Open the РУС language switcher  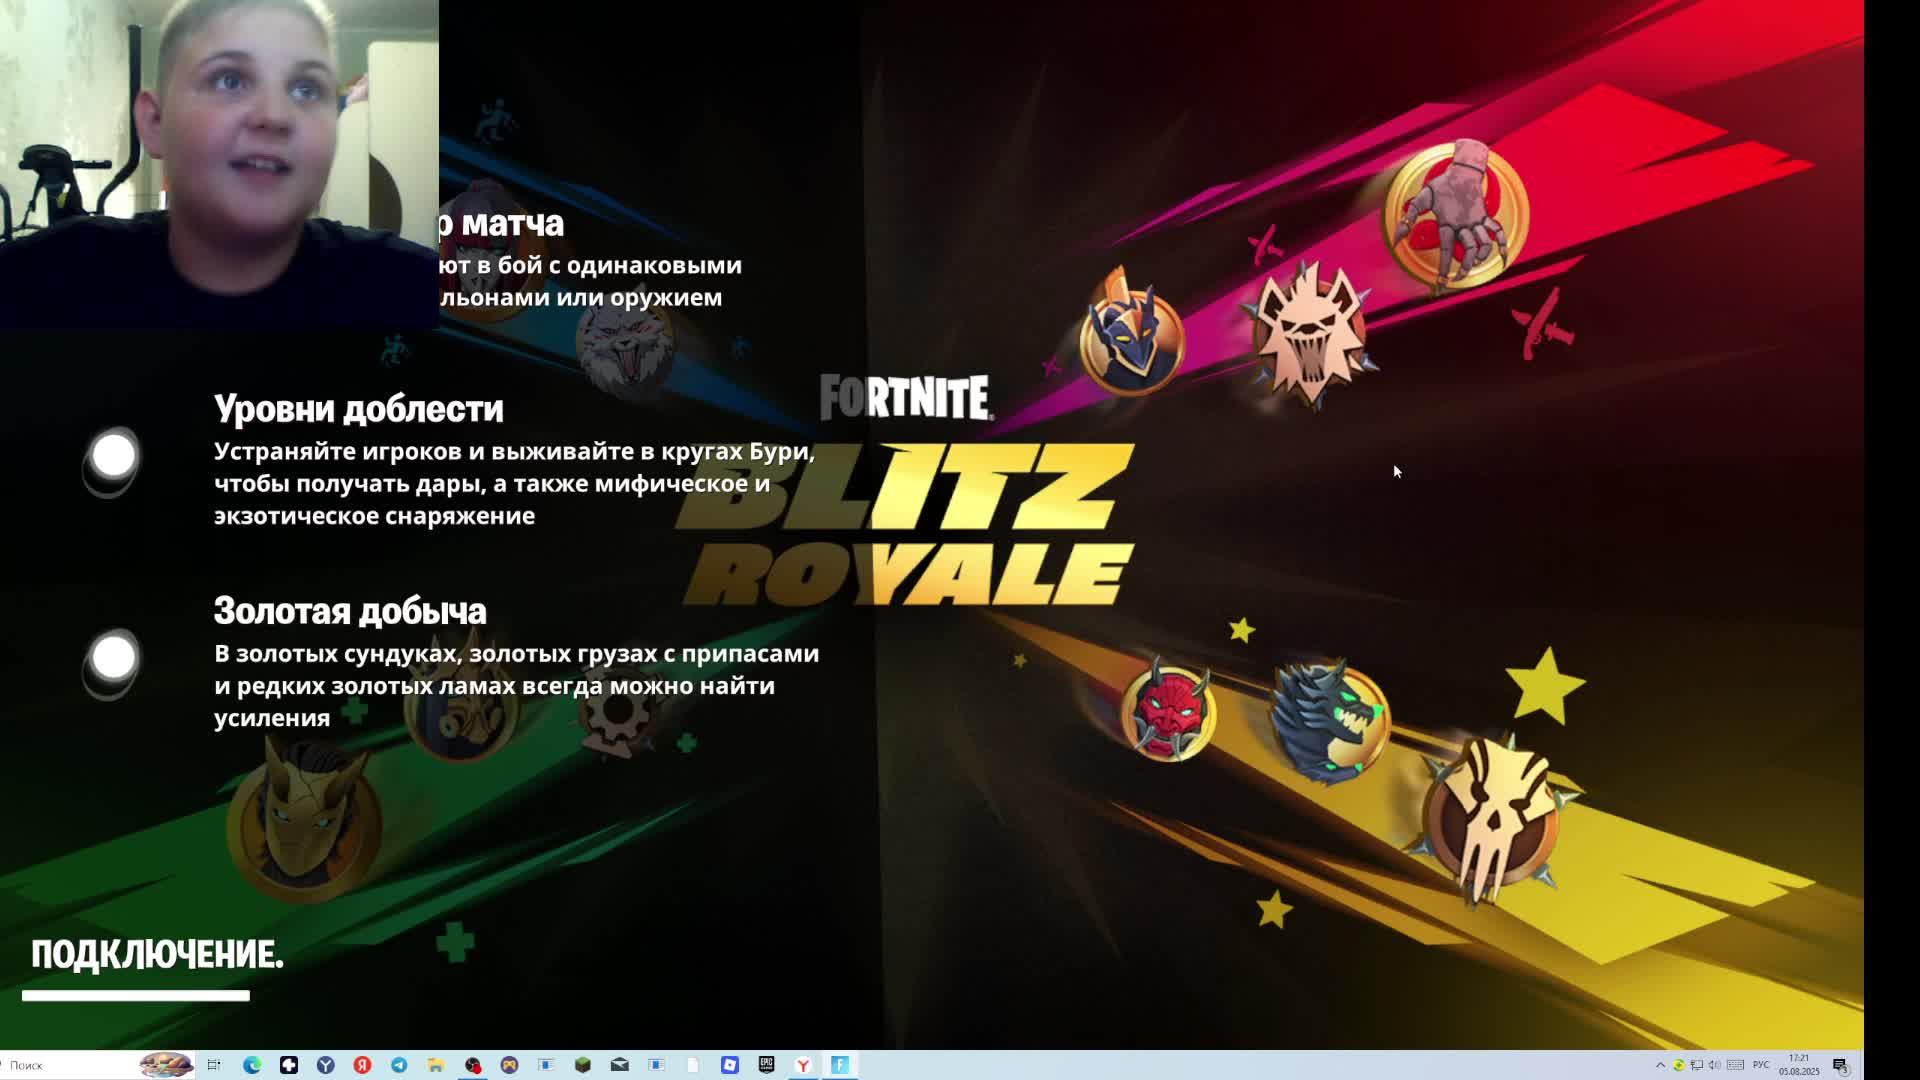(x=1761, y=1065)
